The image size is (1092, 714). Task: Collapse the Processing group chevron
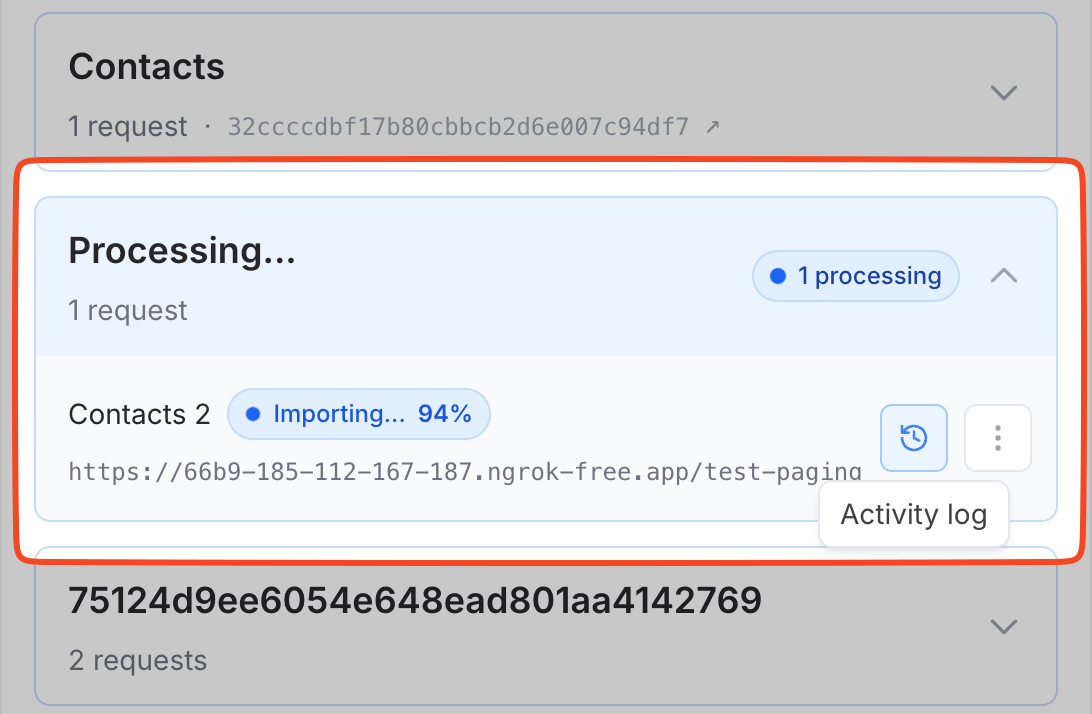pos(1003,276)
